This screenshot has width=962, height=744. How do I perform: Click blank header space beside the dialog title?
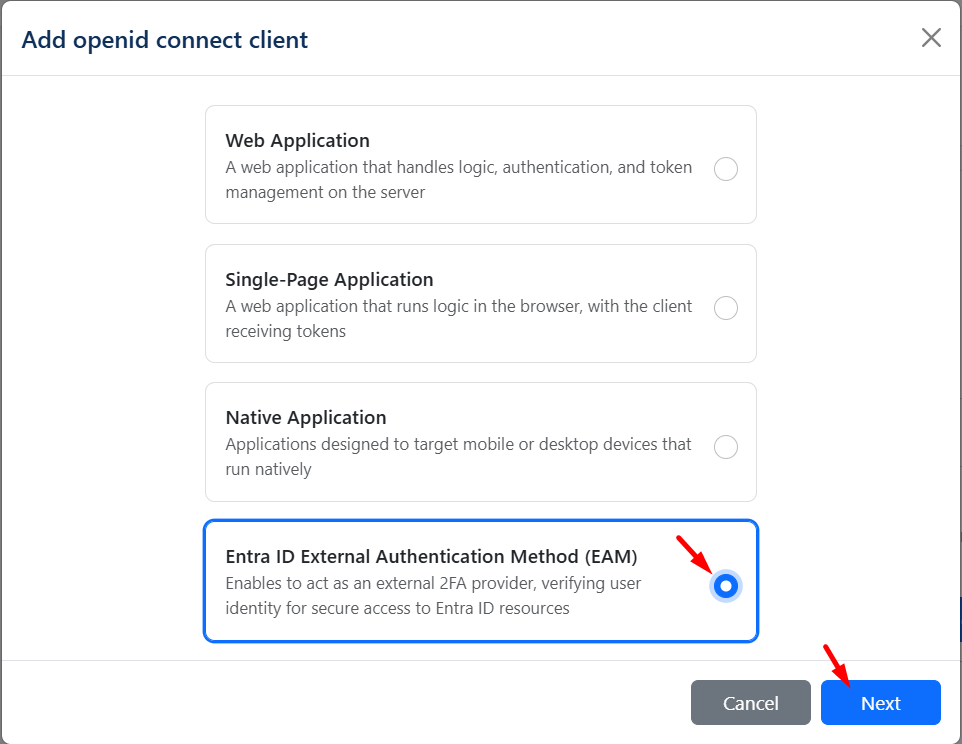(600, 40)
